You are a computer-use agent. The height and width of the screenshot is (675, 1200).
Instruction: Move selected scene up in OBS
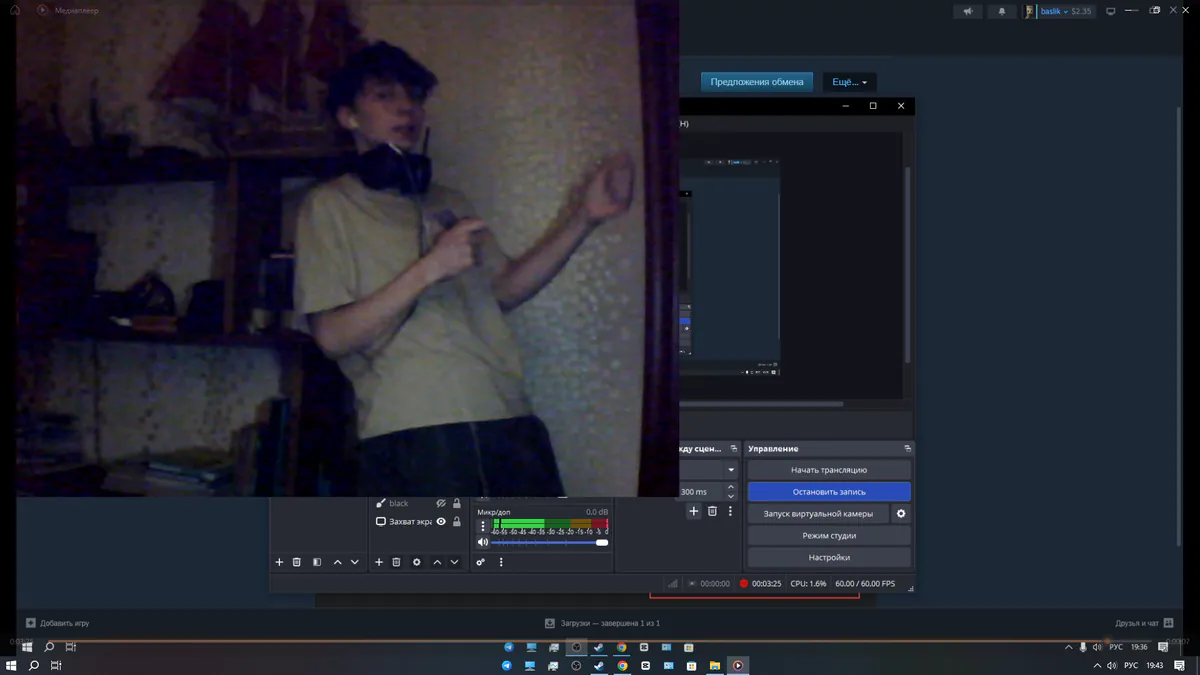click(337, 562)
